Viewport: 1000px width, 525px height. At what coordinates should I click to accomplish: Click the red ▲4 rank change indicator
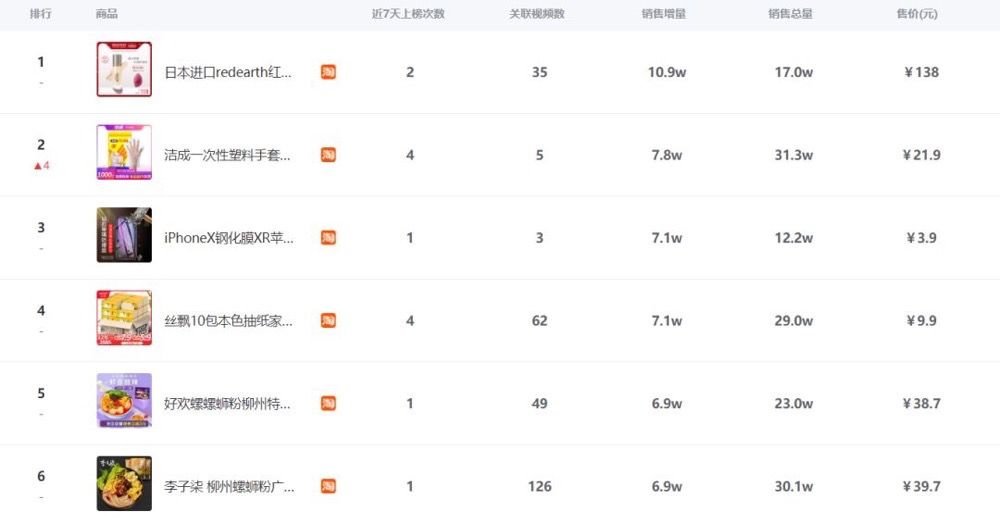click(41, 166)
